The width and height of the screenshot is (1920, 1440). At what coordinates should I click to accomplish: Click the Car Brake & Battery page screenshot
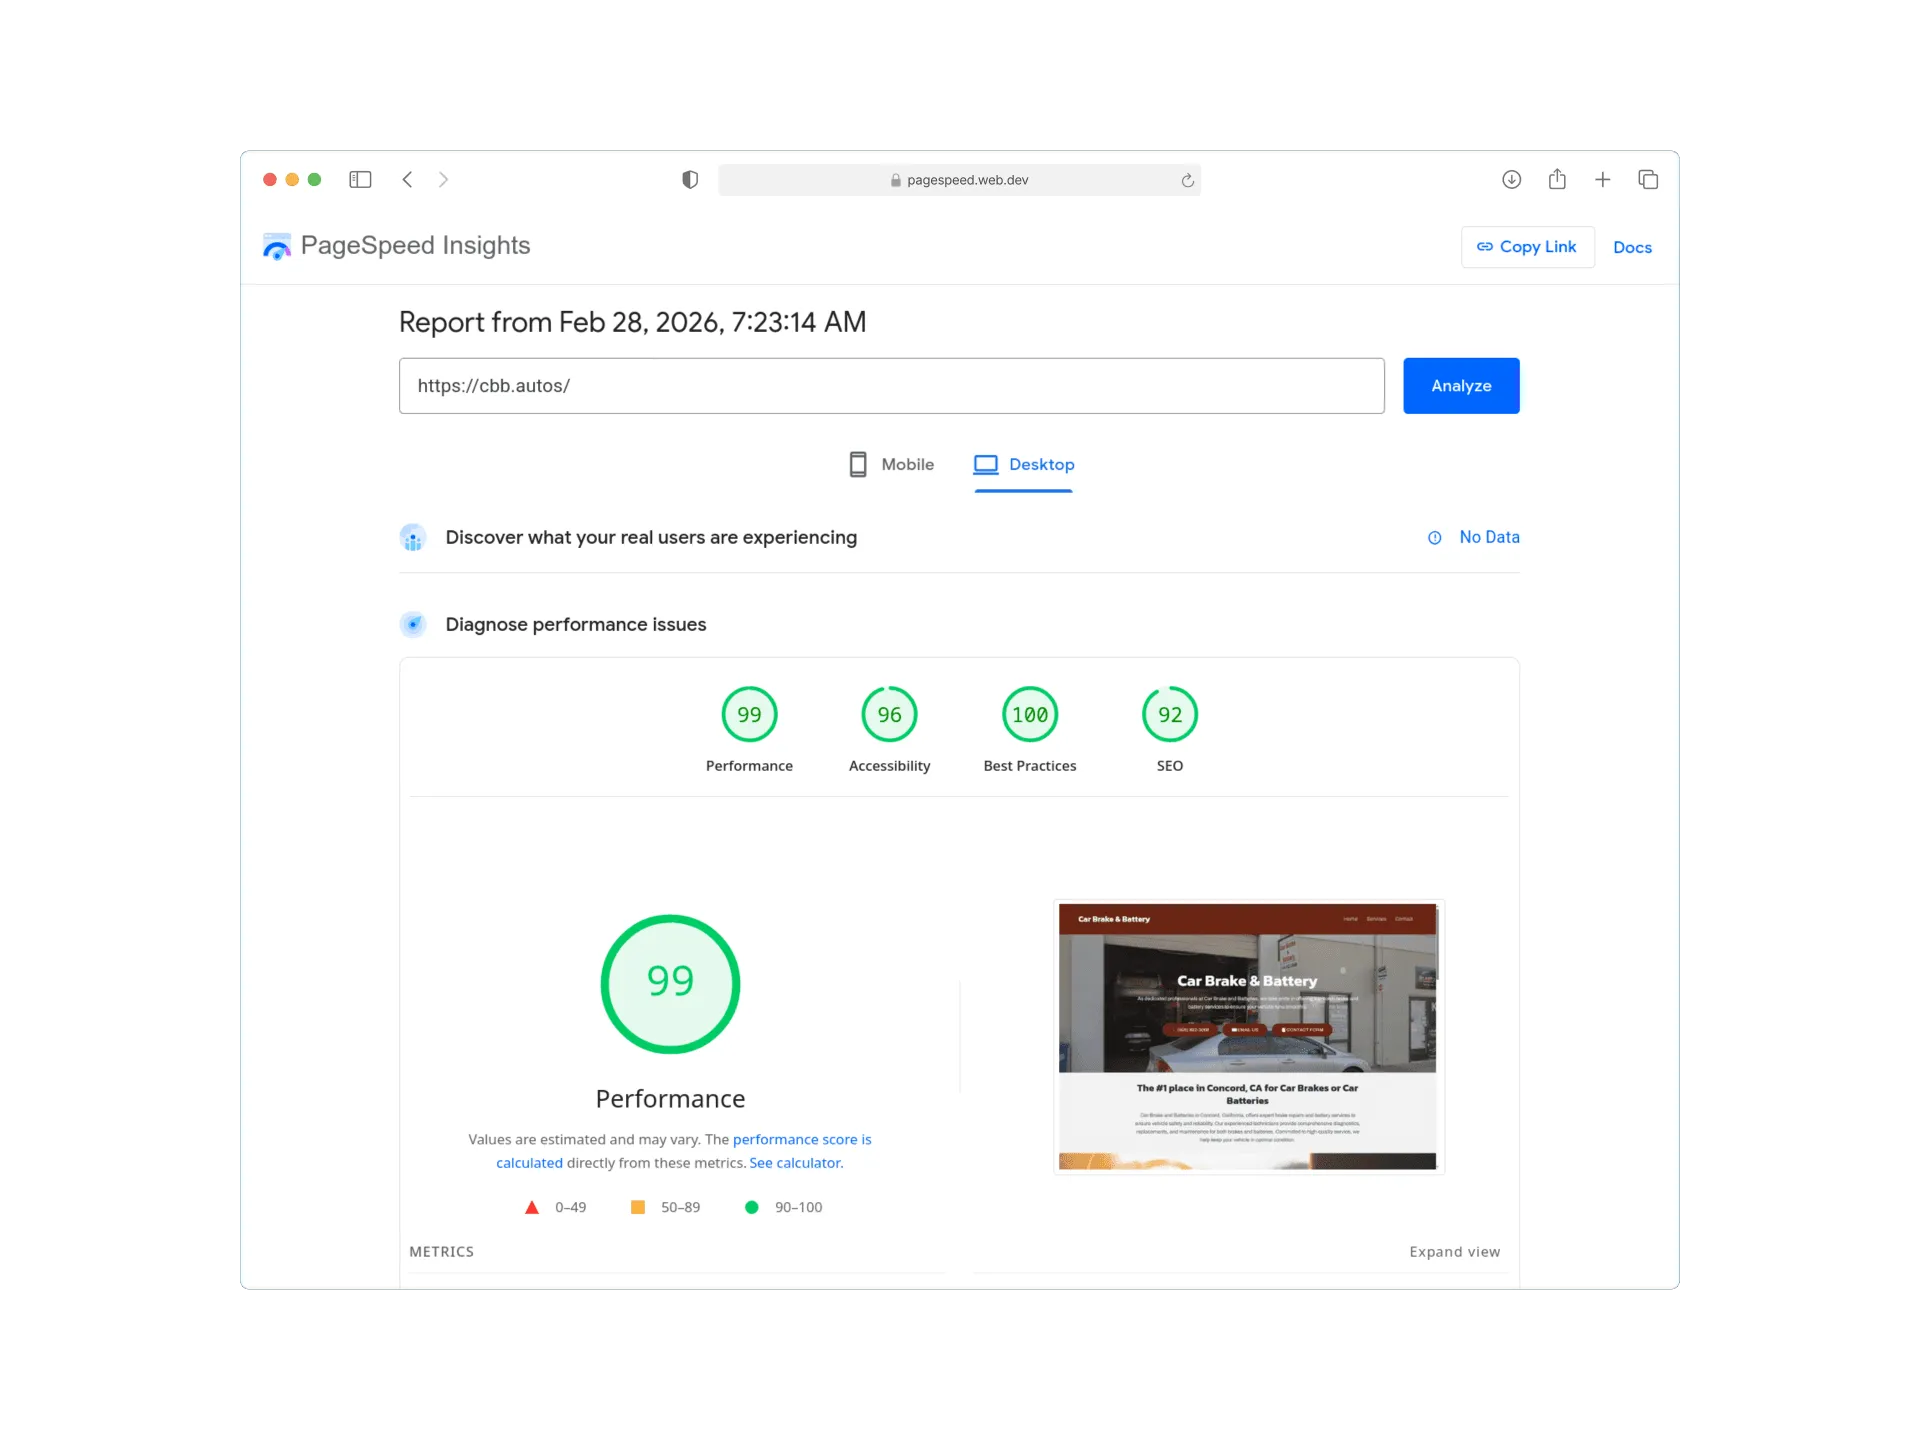(x=1247, y=1037)
